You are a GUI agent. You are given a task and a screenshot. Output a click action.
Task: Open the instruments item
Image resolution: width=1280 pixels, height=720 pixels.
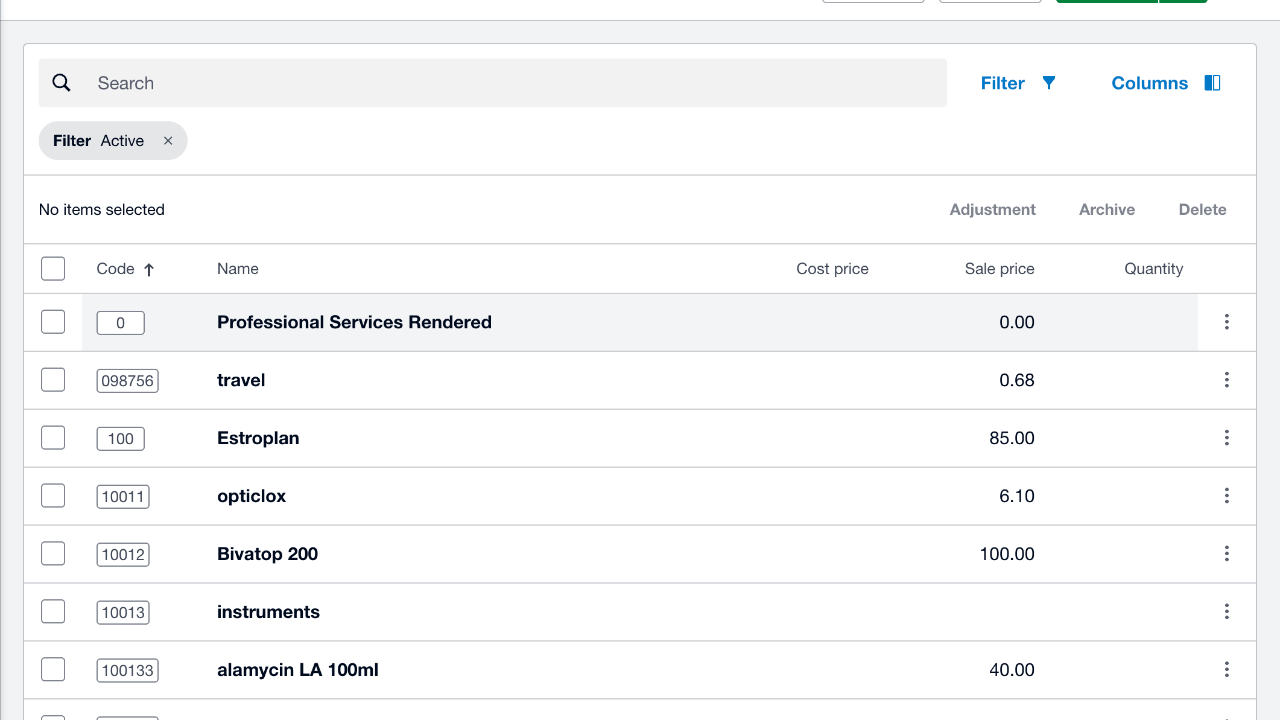point(269,612)
